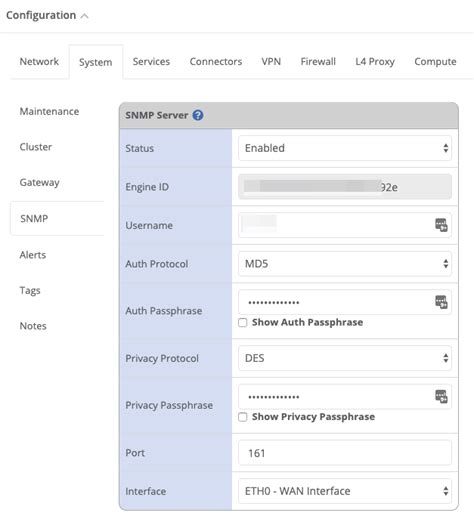Click the key icon in Auth Passphrase field
The width and height of the screenshot is (474, 519).
click(441, 302)
